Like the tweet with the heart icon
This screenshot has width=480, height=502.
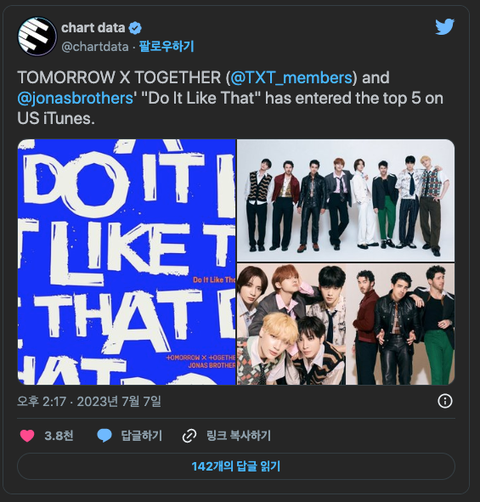pos(27,436)
